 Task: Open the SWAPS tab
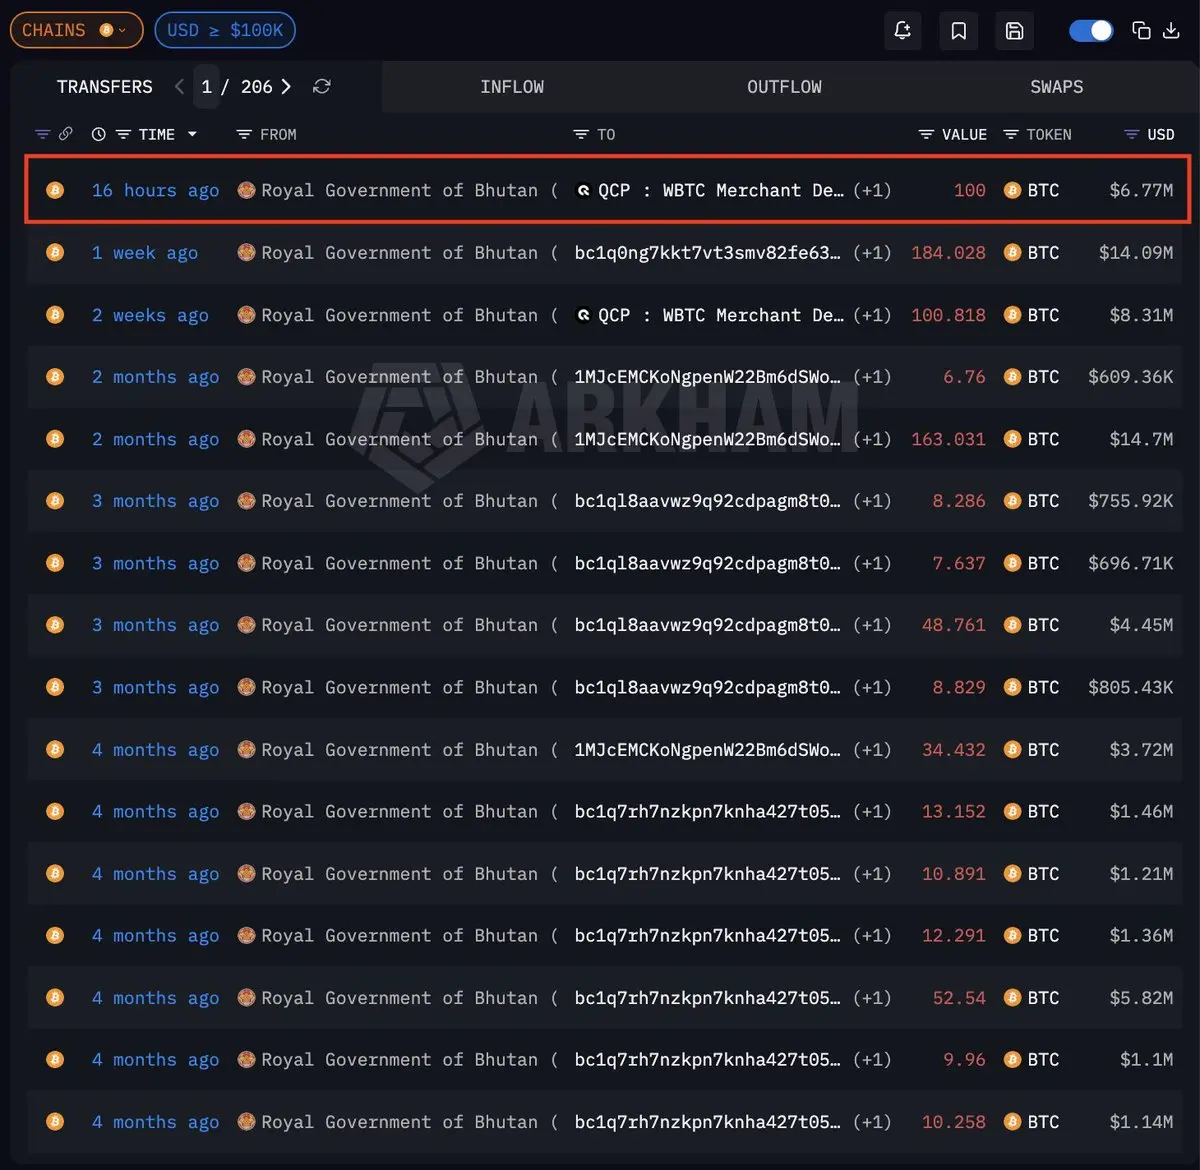(x=1056, y=87)
